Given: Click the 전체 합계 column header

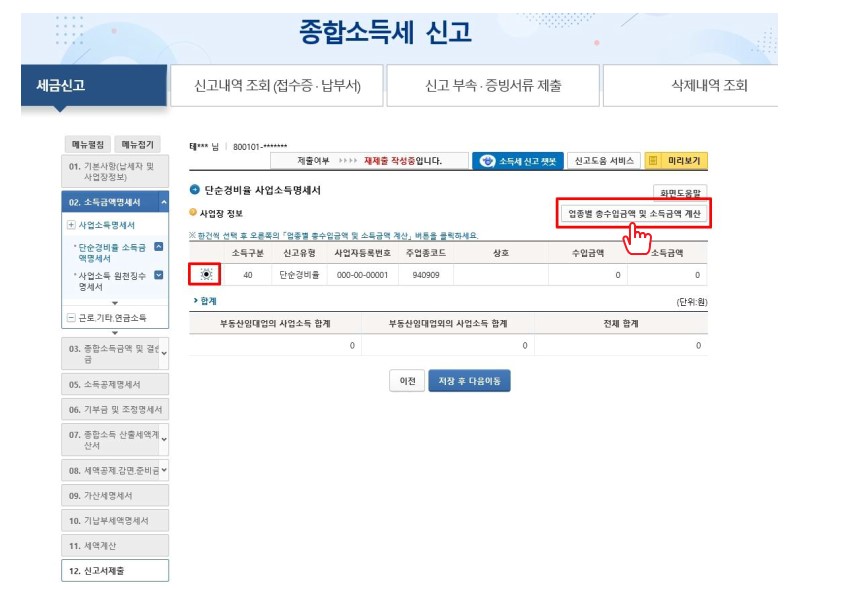Looking at the screenshot, I should 621,324.
